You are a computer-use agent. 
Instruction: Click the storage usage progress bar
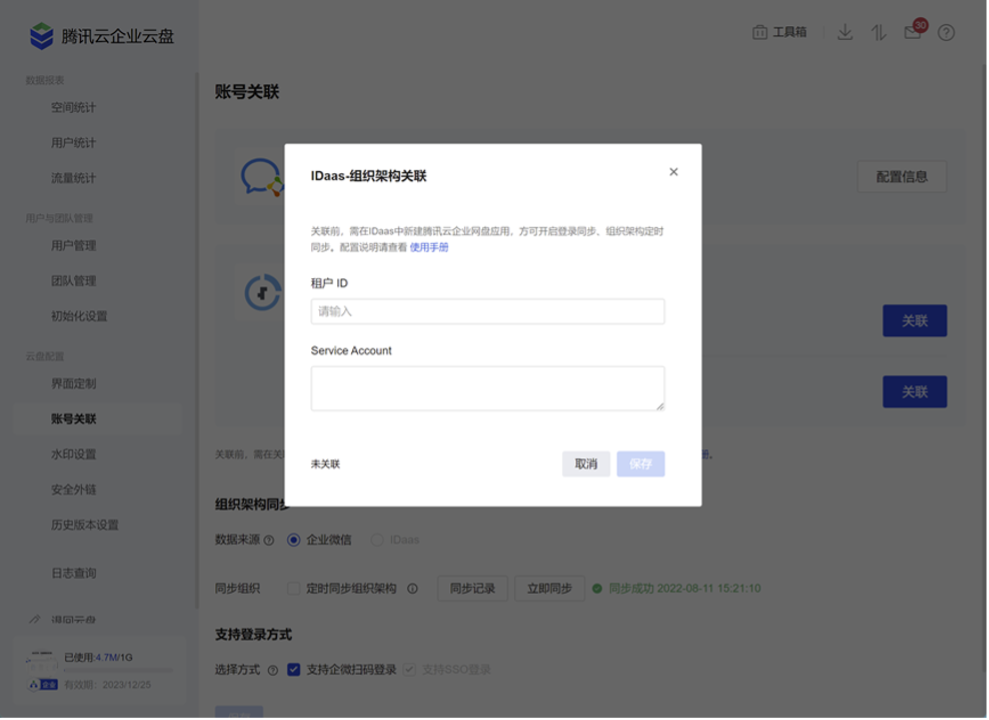click(x=119, y=671)
